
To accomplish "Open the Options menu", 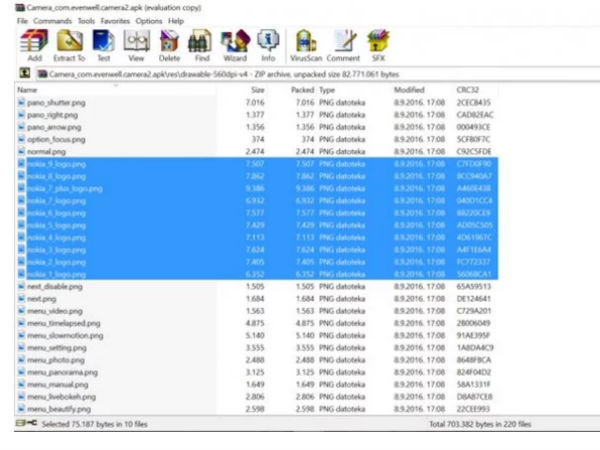I will click(x=149, y=20).
